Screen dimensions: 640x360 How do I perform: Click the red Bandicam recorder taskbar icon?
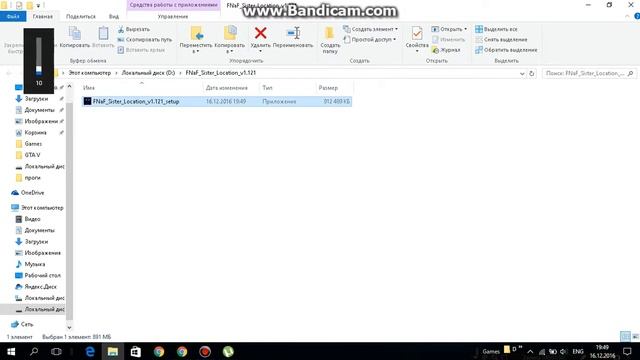[205, 351]
